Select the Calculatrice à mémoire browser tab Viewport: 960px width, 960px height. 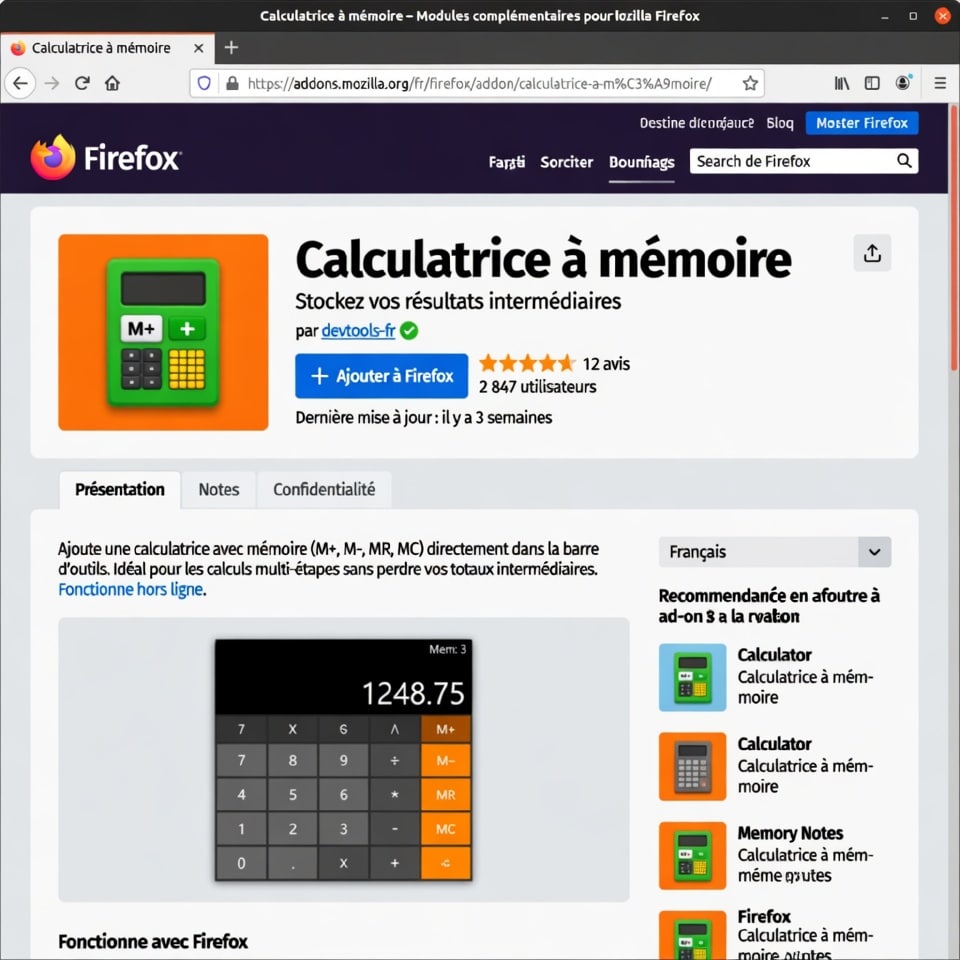click(107, 48)
